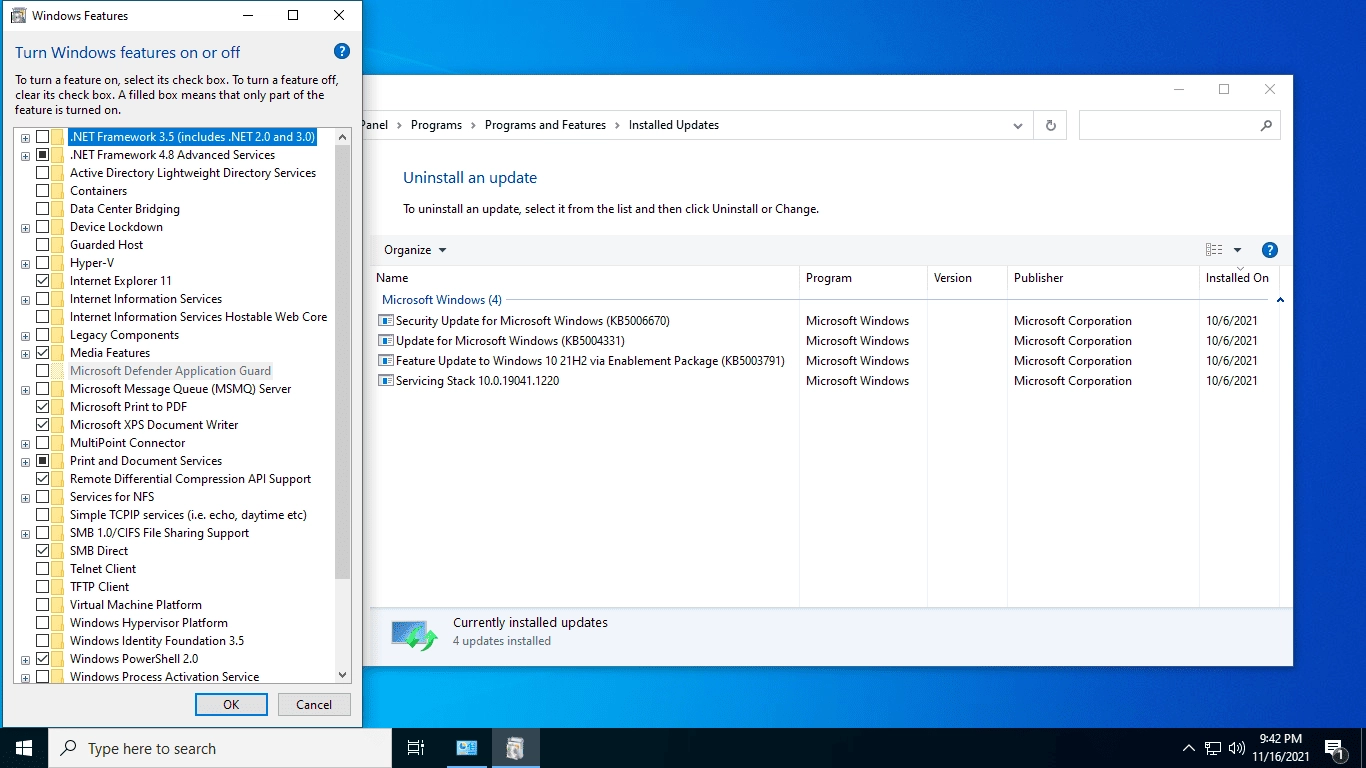The width and height of the screenshot is (1366, 768).
Task: Click the search magnifier icon in Installed Updates
Action: coord(1266,125)
